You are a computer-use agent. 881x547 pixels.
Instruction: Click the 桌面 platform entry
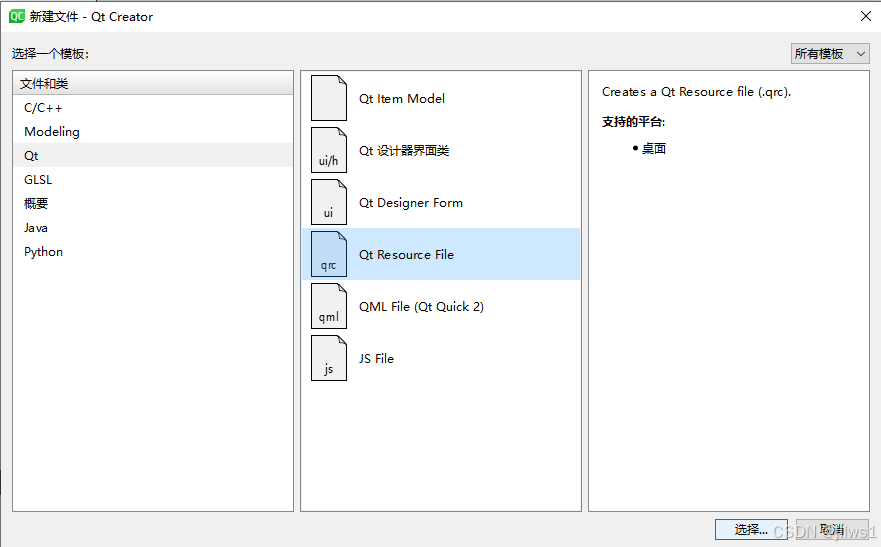(653, 149)
